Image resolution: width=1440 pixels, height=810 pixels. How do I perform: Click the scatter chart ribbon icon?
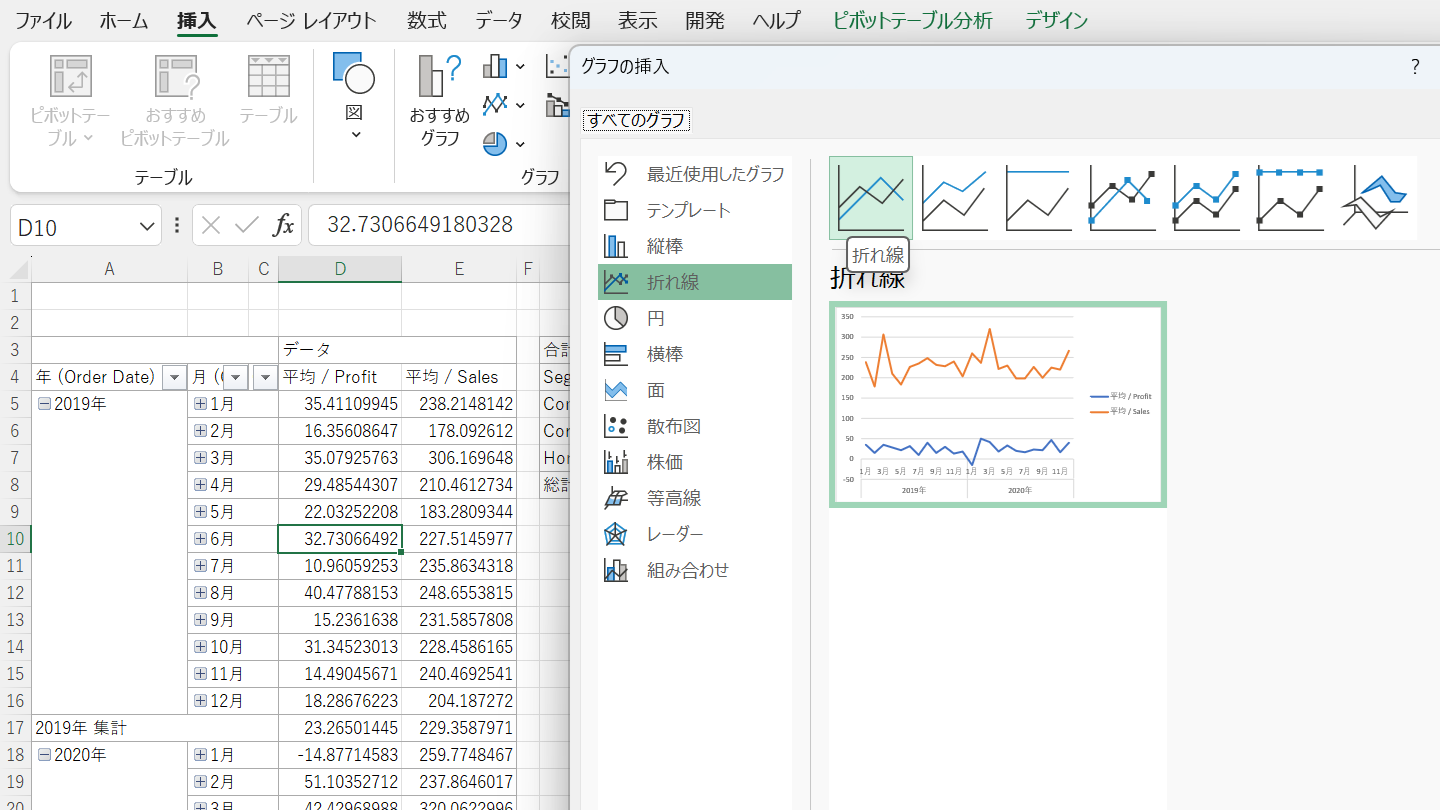(x=556, y=67)
